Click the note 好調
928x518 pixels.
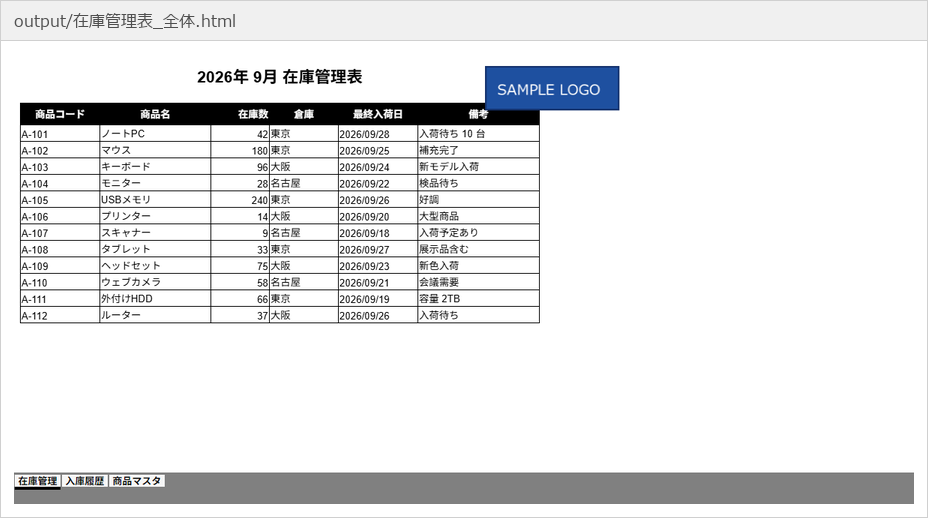coord(478,200)
